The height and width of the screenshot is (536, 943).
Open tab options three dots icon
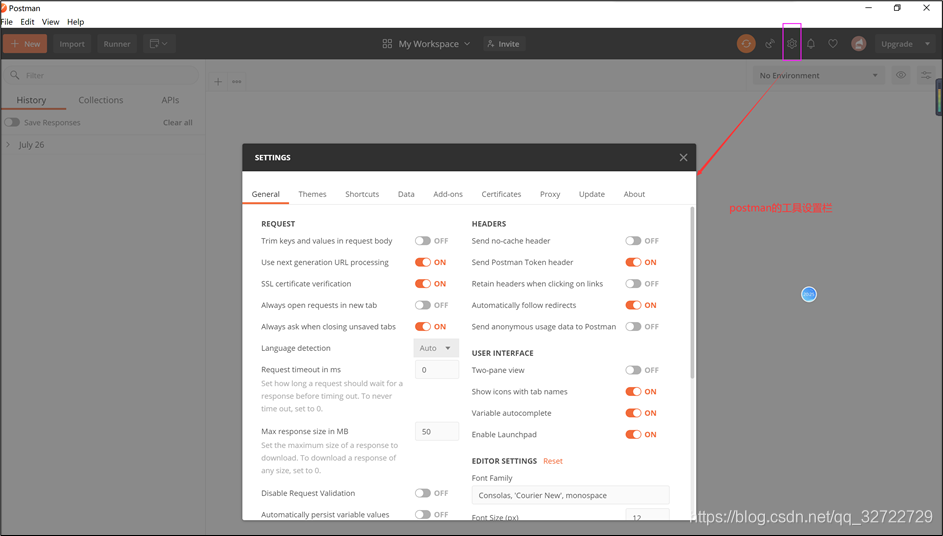tap(237, 82)
